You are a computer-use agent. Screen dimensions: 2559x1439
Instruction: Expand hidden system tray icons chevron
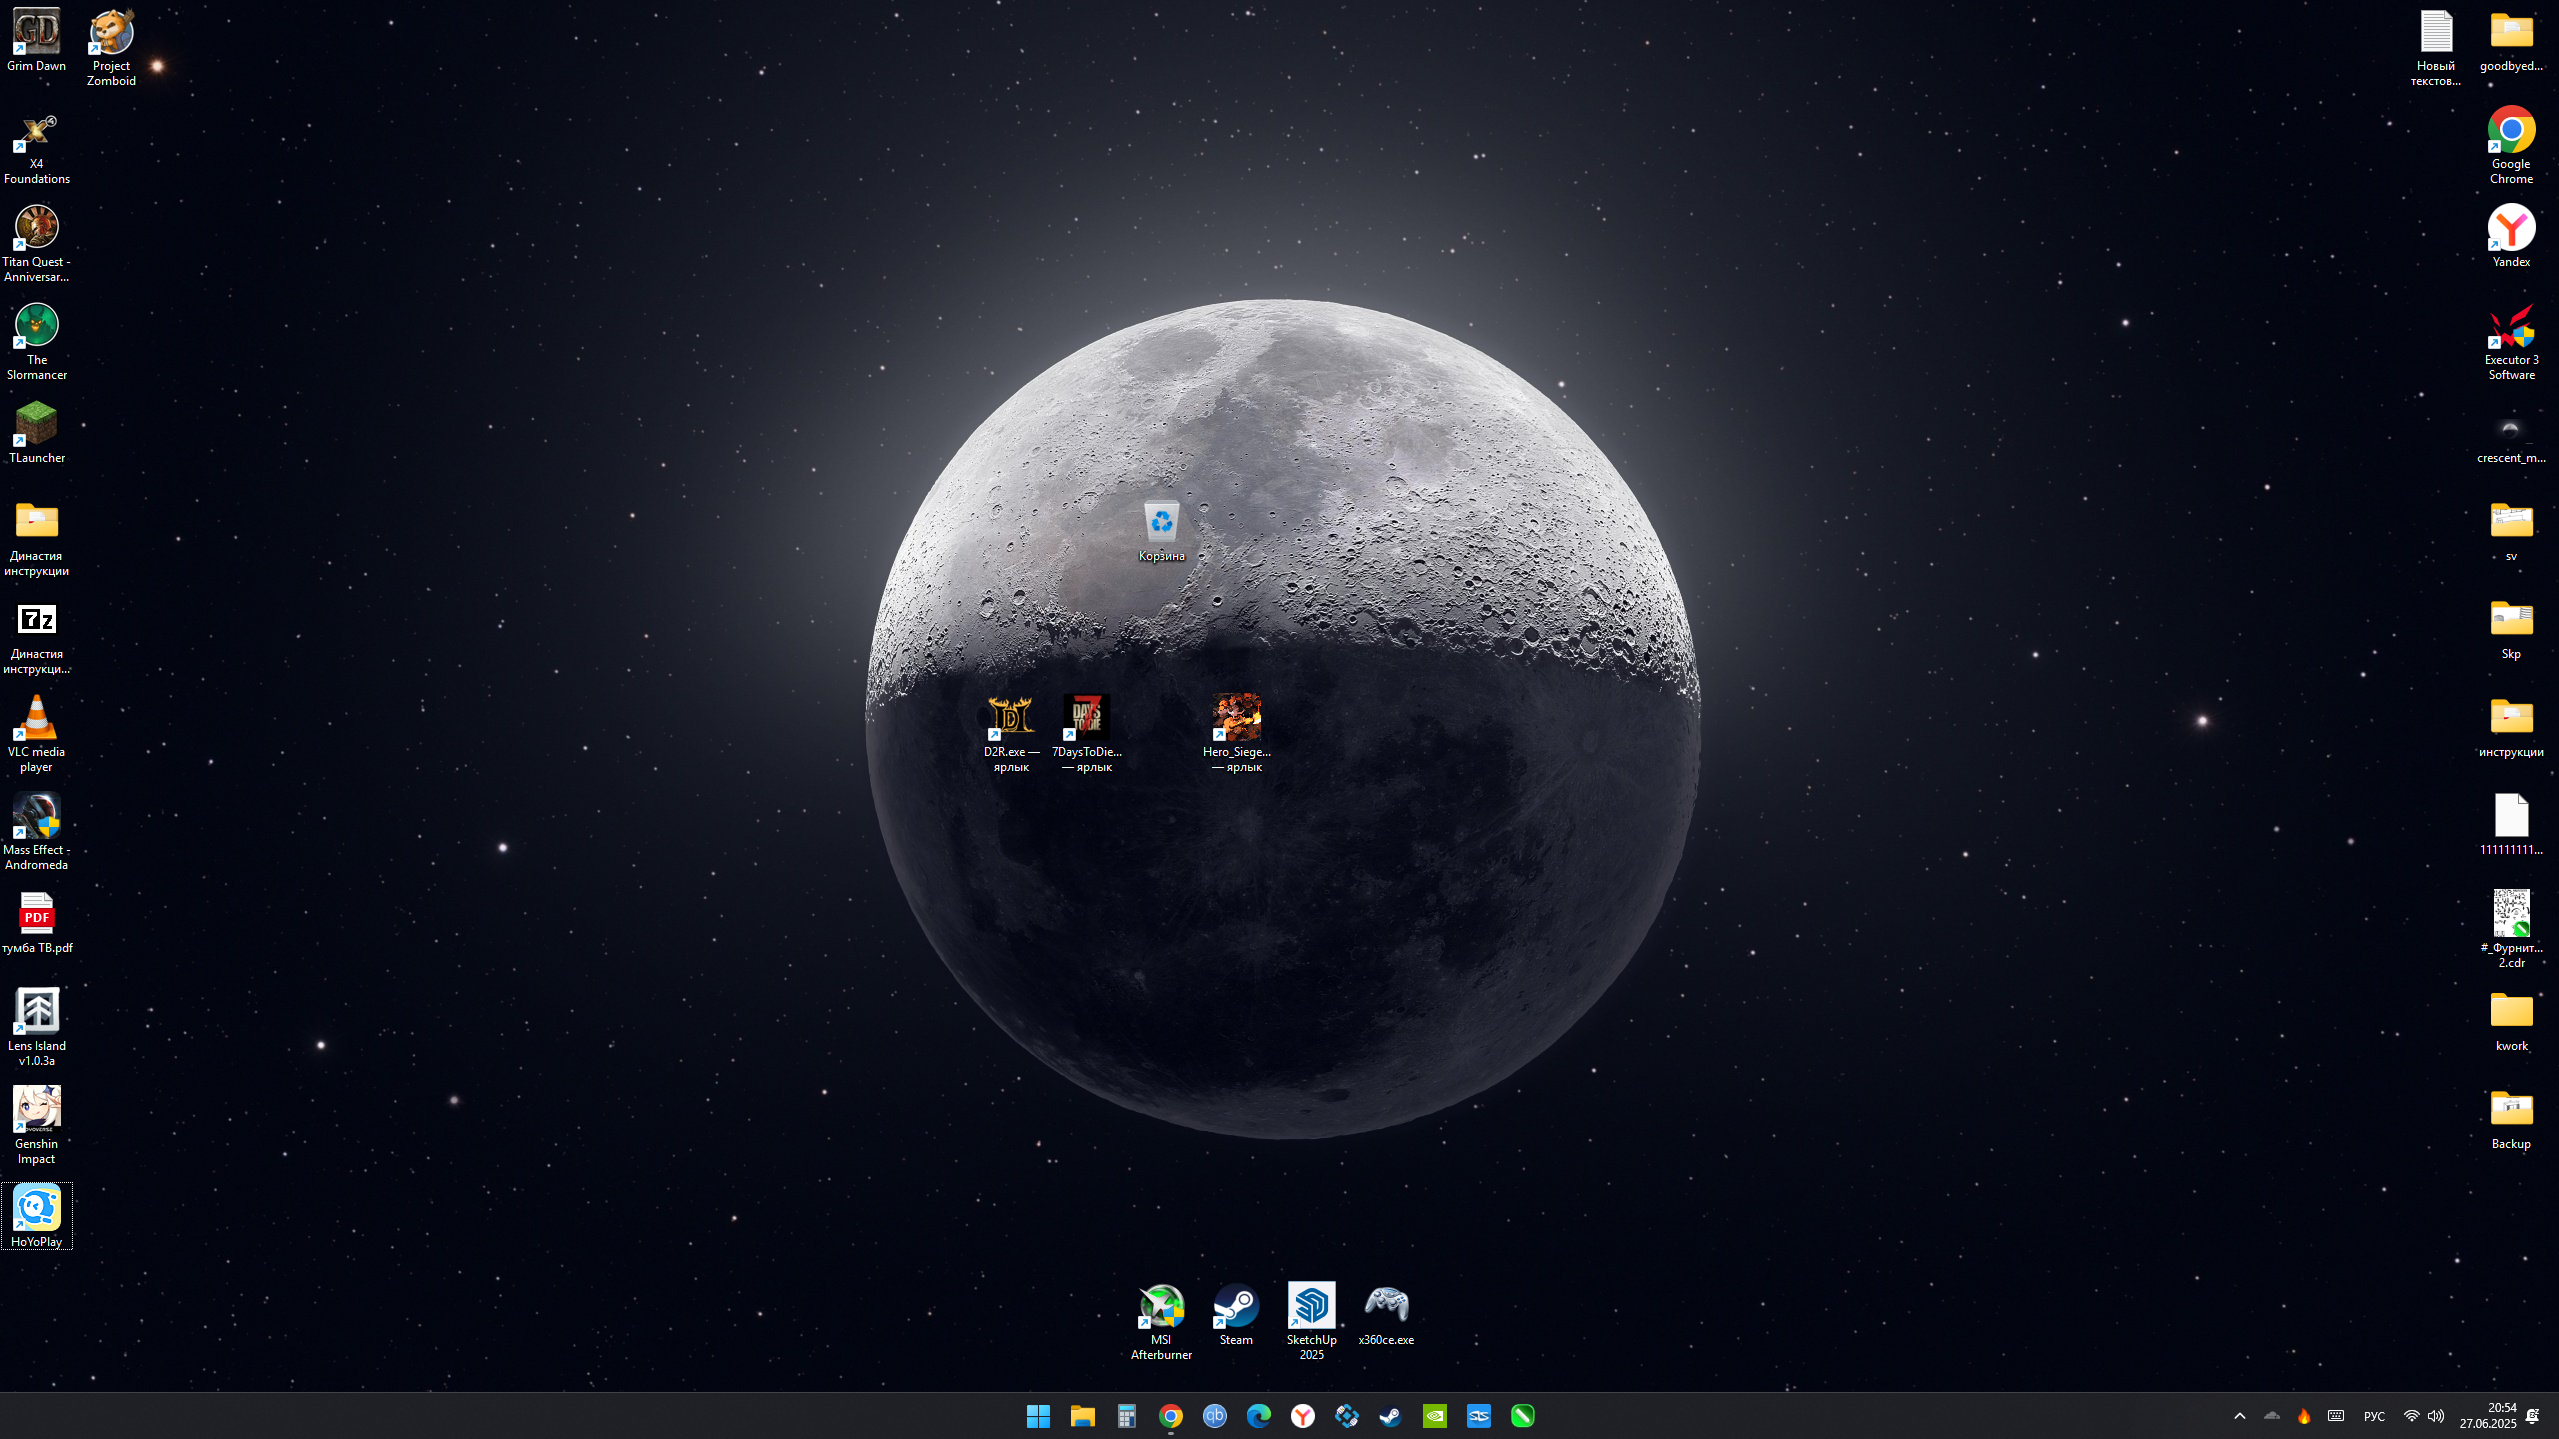tap(2240, 1416)
